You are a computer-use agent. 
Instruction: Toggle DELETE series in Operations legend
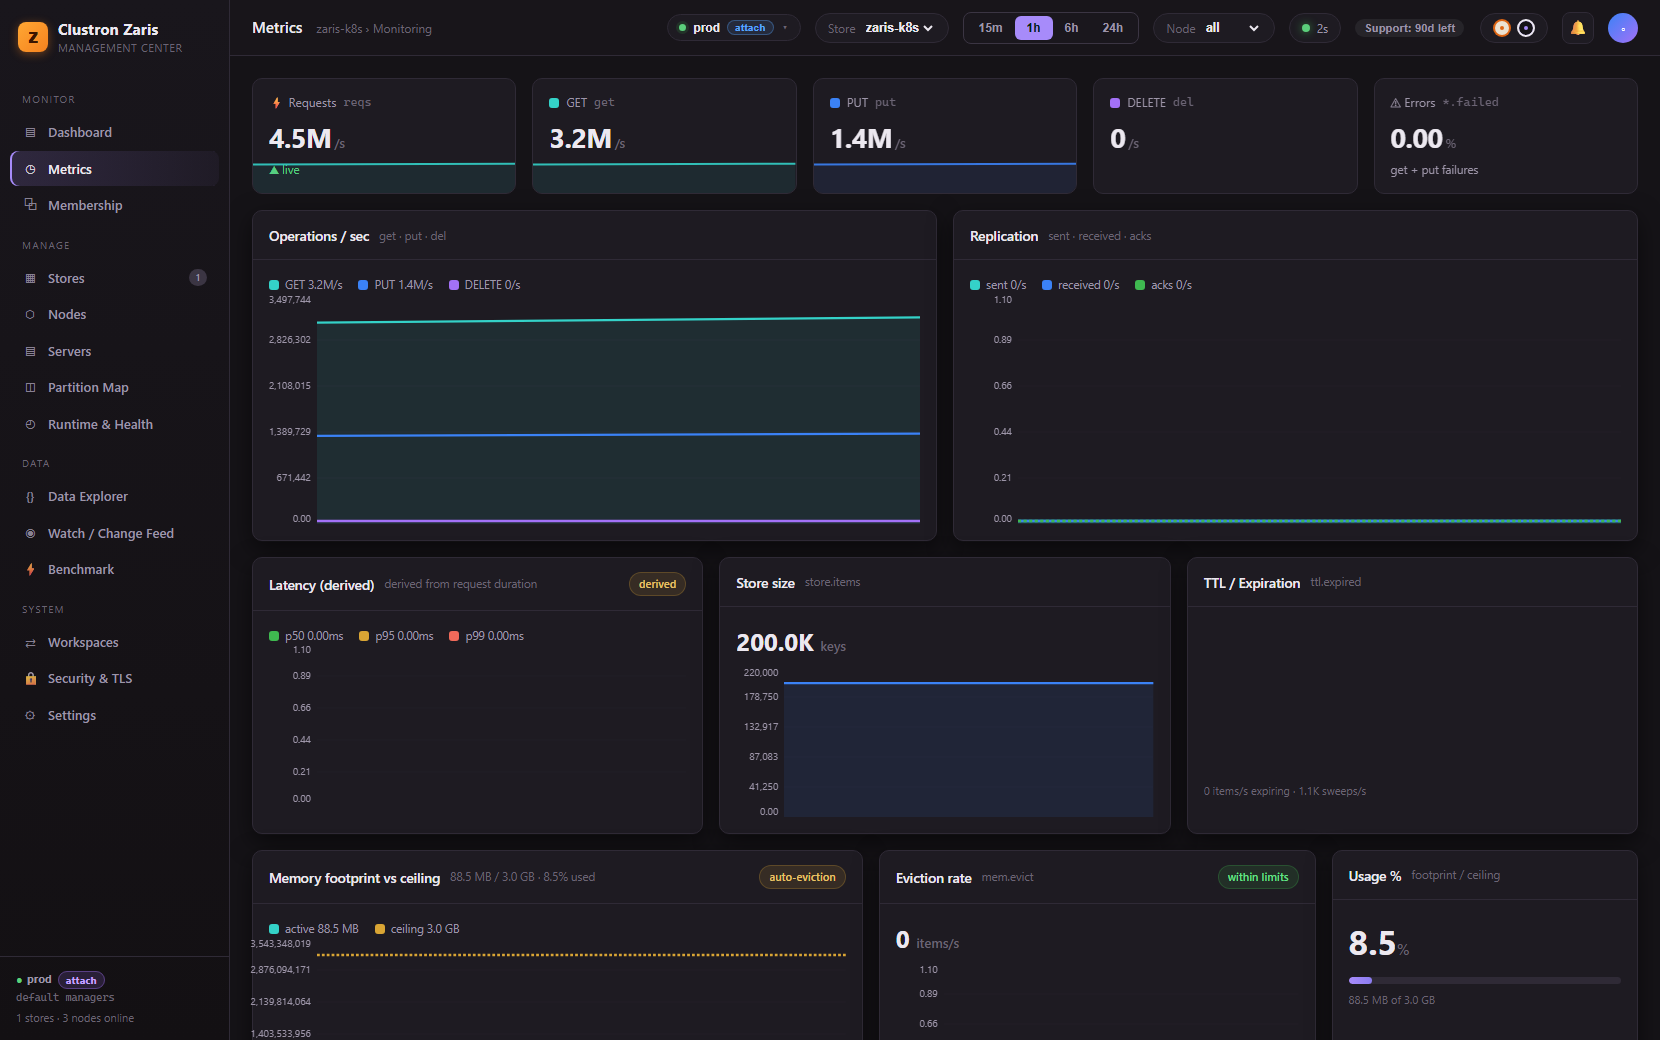pyautogui.click(x=485, y=285)
